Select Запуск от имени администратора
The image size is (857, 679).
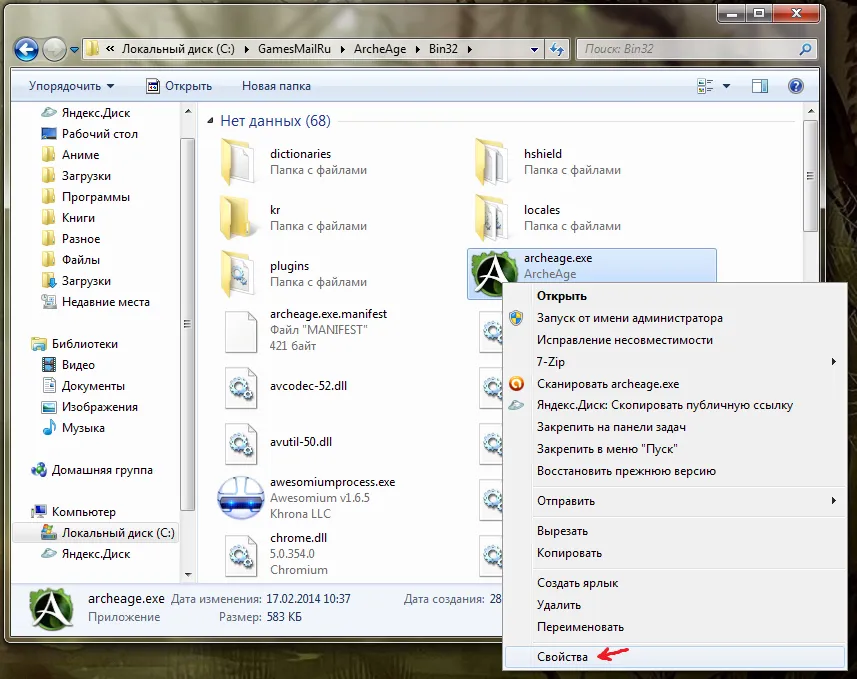629,318
